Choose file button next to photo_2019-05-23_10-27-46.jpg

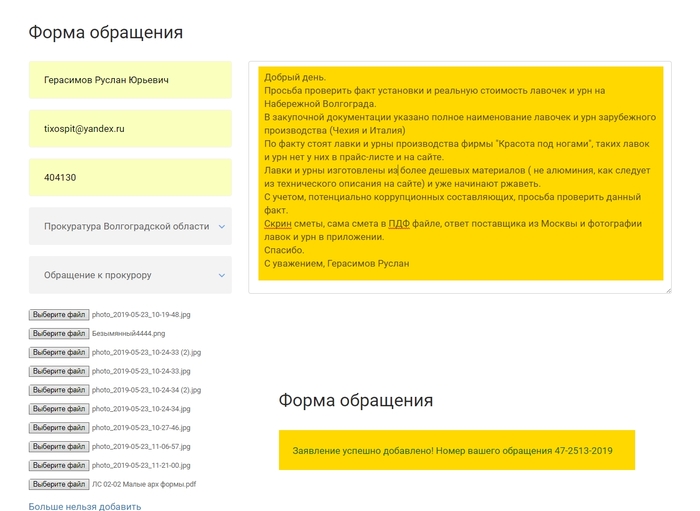pyautogui.click(x=59, y=428)
